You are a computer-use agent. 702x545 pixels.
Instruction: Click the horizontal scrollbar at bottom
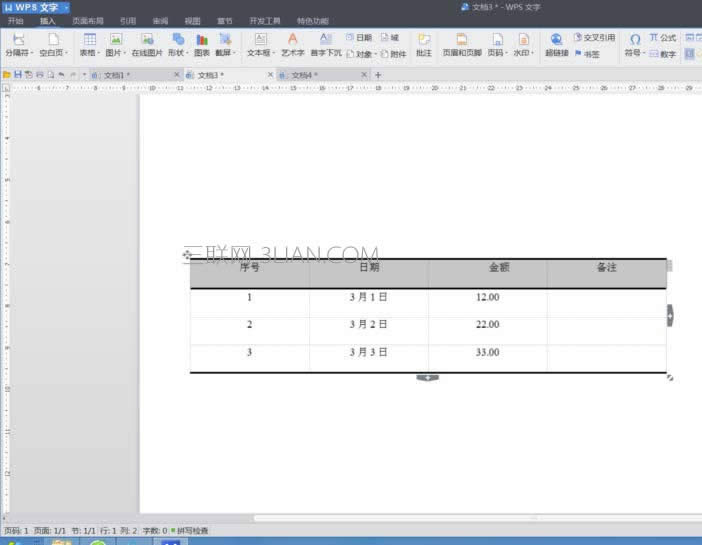point(477,518)
